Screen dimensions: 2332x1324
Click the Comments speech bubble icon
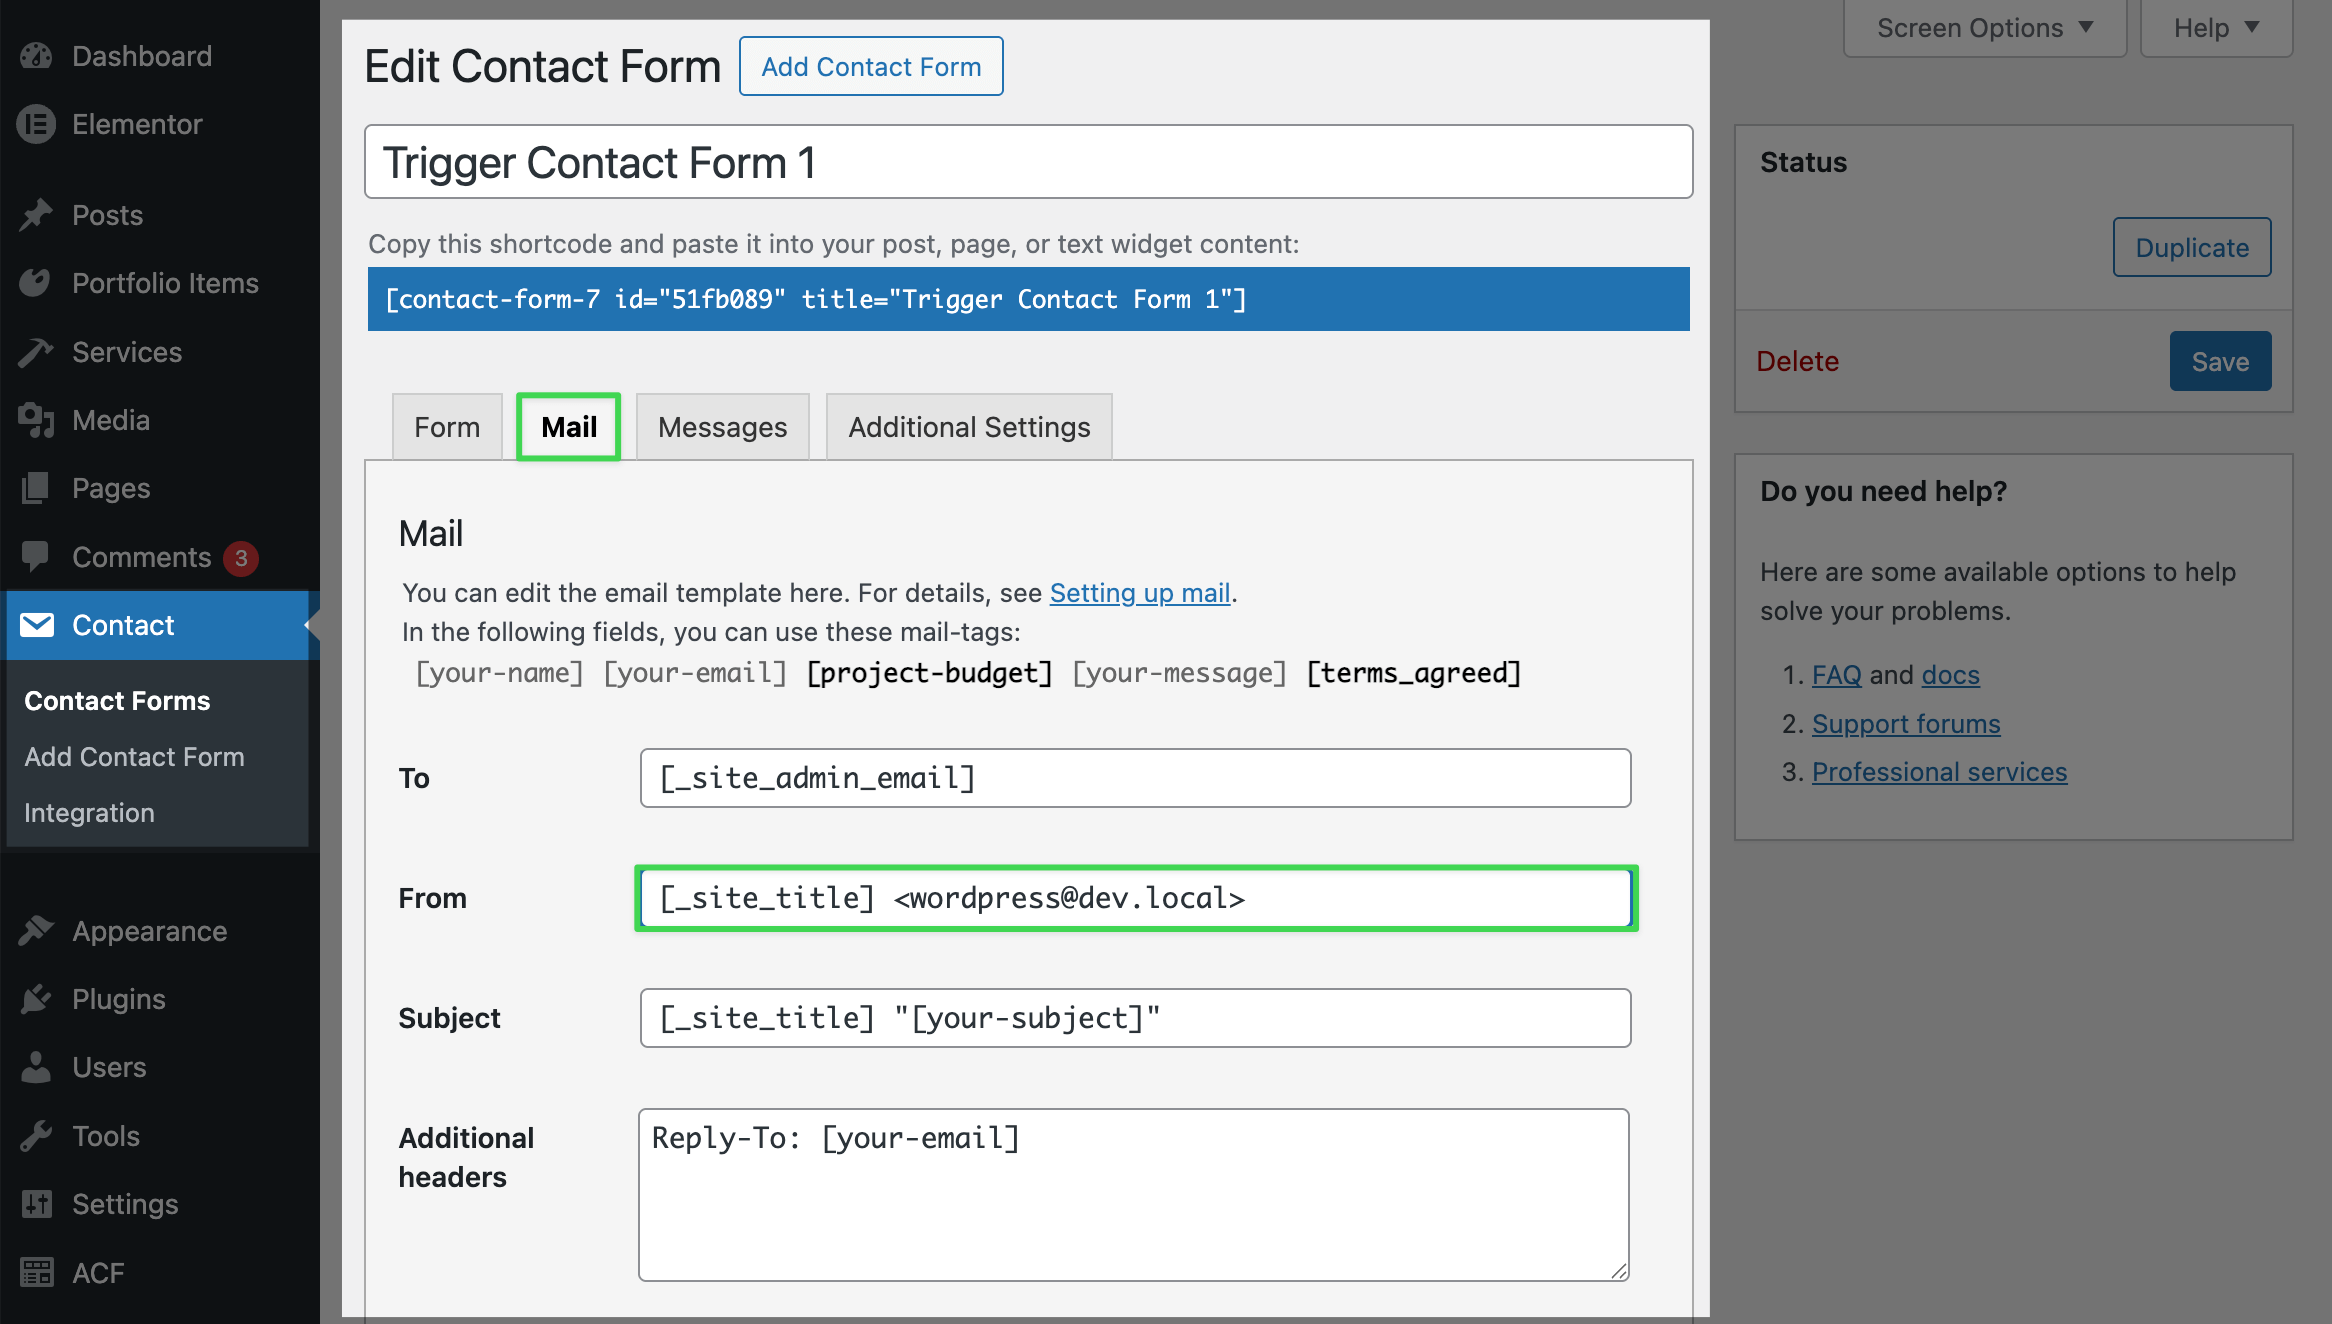click(36, 556)
